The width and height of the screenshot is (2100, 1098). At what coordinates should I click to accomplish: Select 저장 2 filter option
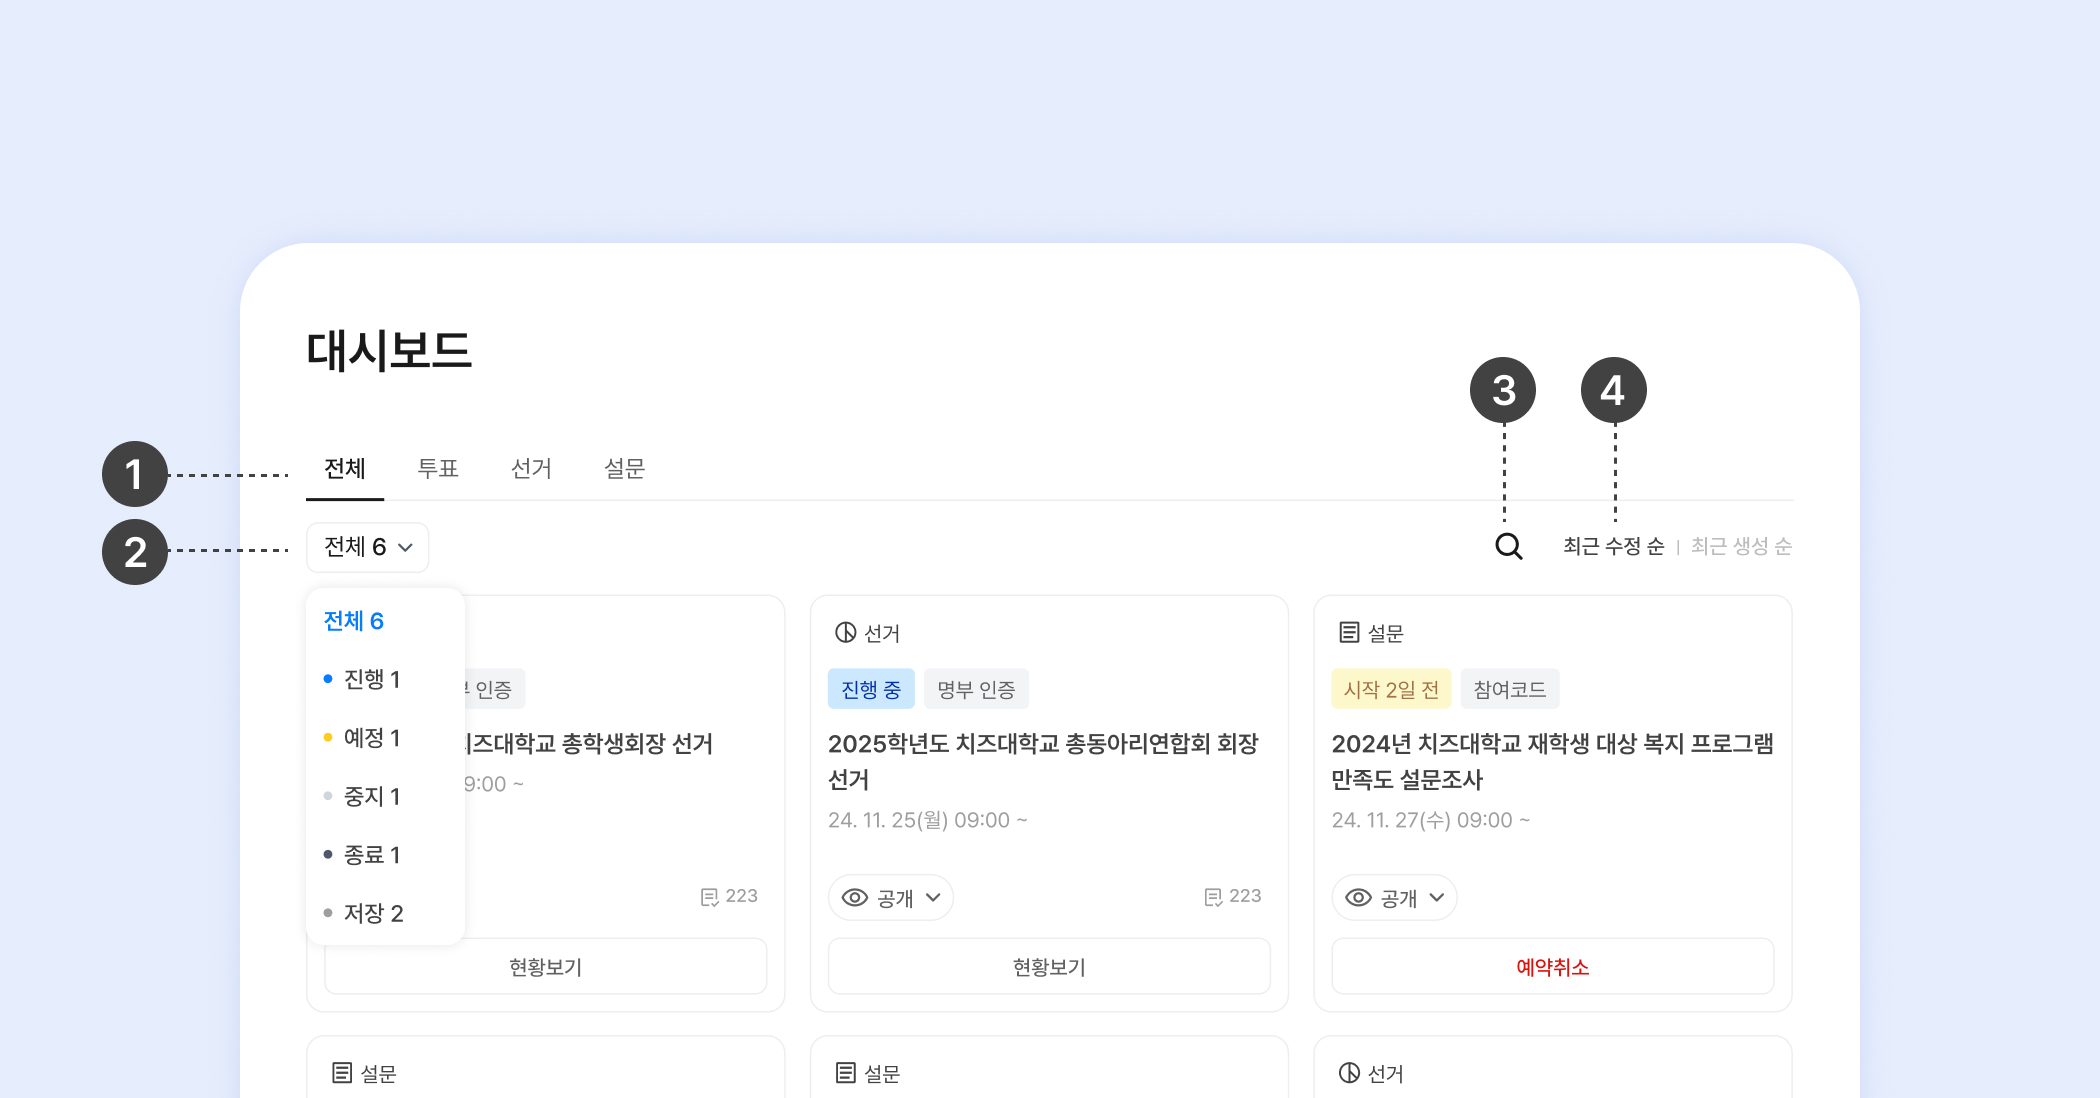(x=372, y=913)
